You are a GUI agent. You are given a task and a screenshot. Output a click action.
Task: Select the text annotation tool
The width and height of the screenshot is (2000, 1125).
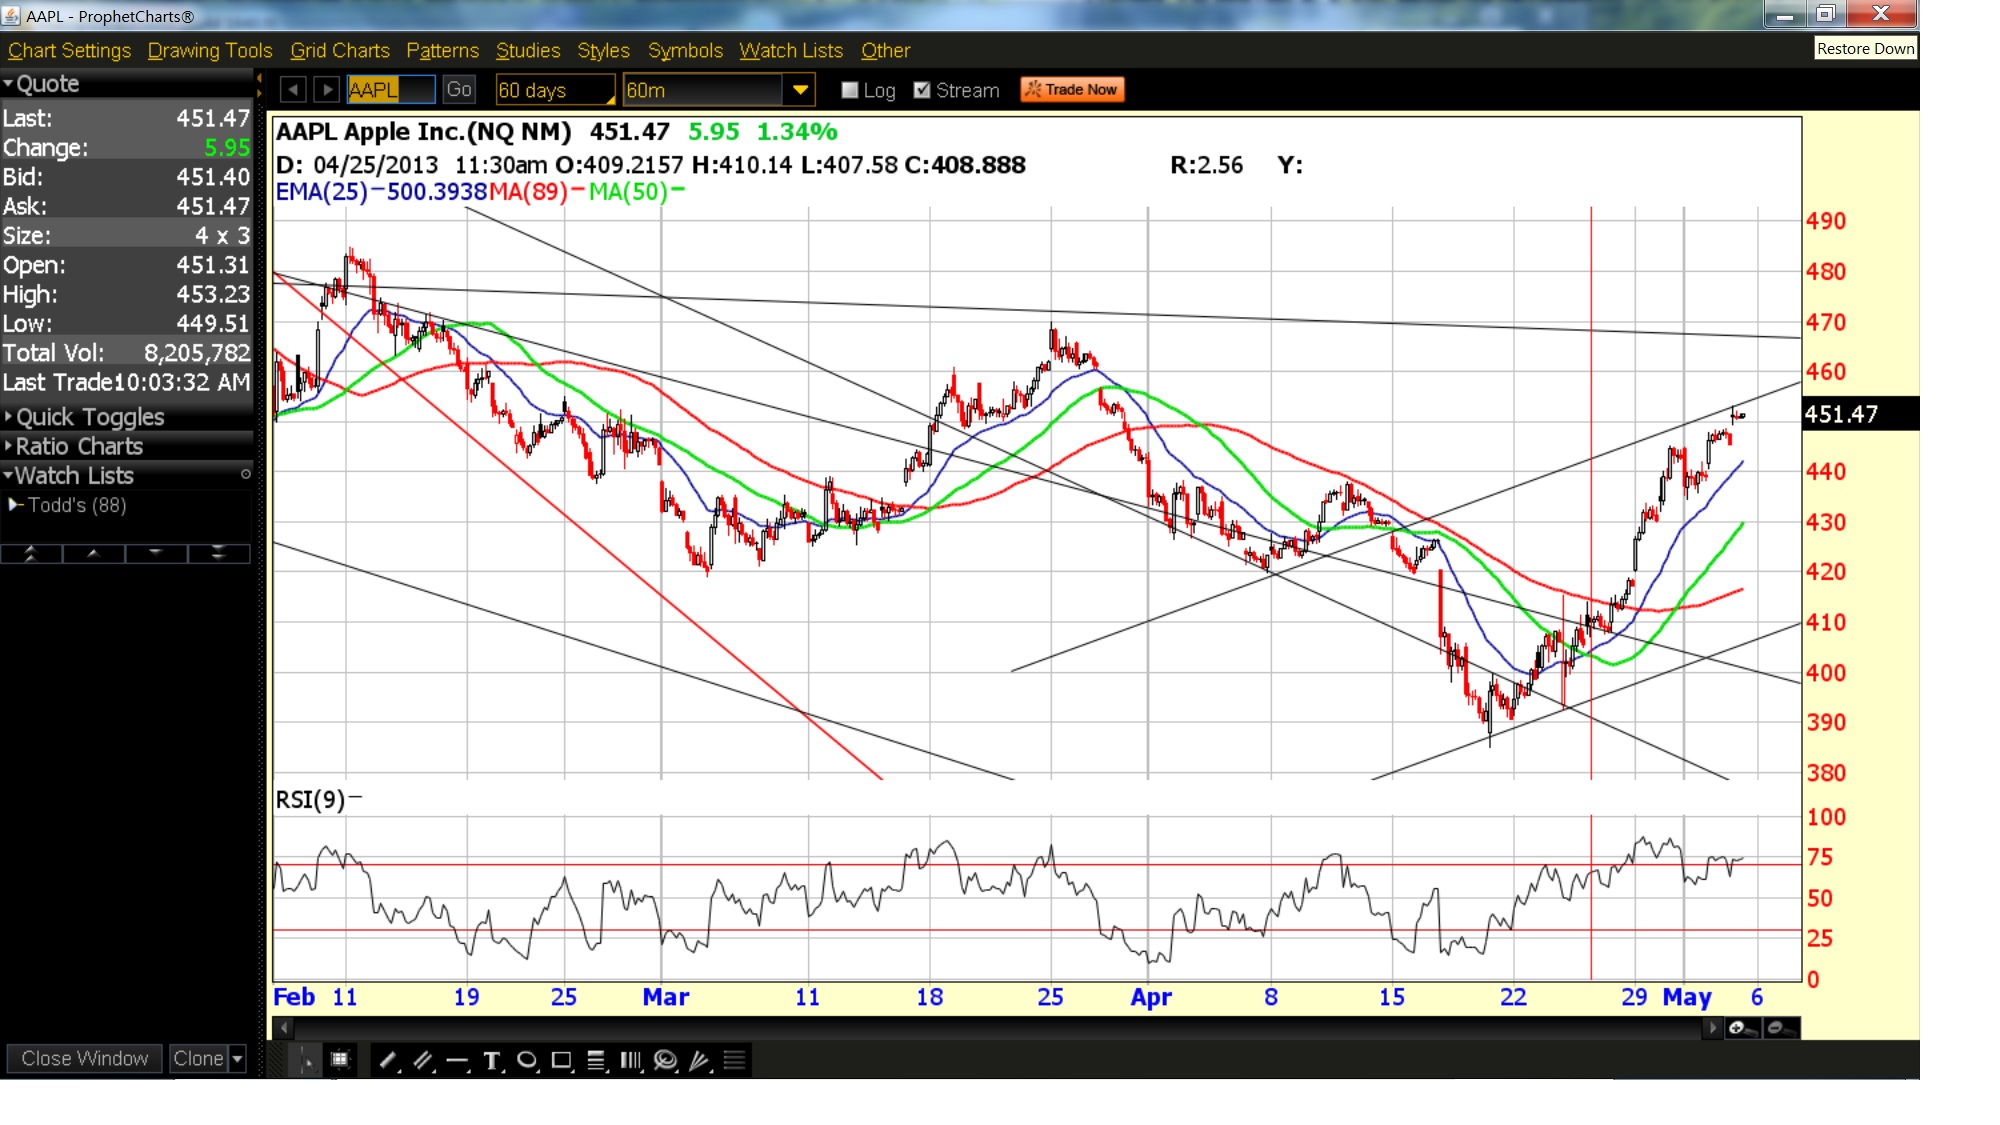(492, 1060)
